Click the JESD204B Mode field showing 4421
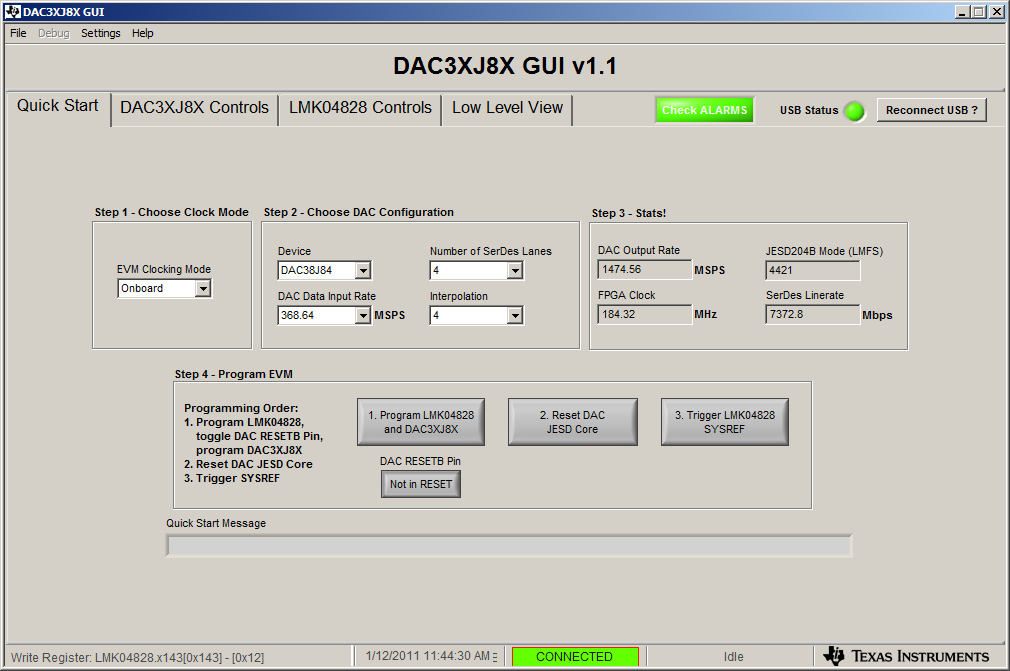This screenshot has height=671, width=1010. click(x=812, y=270)
